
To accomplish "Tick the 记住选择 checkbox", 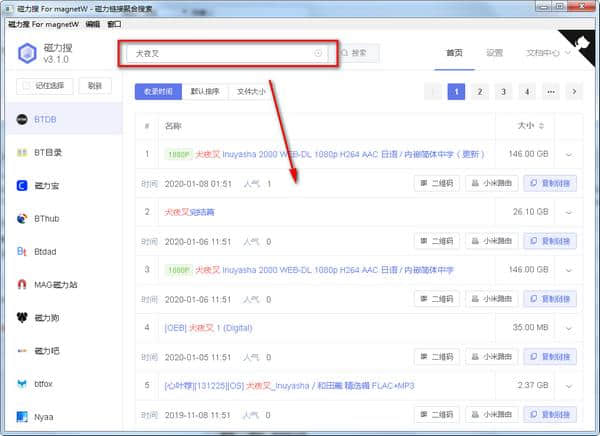I will coord(24,86).
